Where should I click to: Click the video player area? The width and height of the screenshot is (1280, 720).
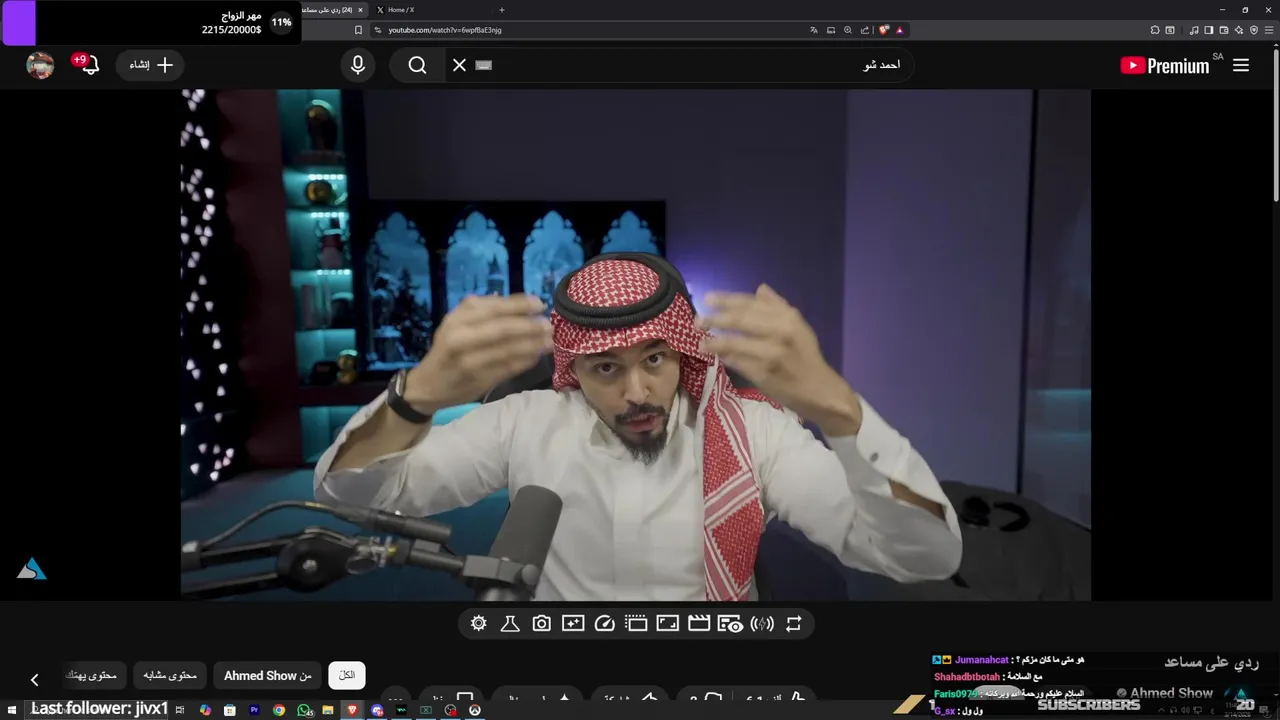[635, 345]
